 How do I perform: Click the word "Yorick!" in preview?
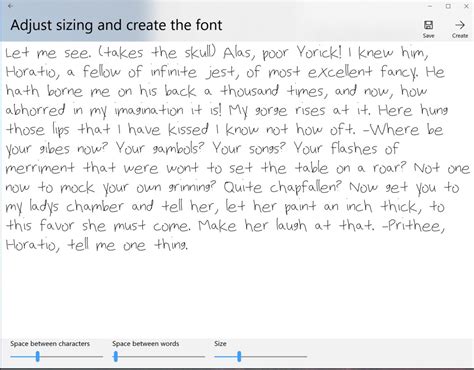coord(319,52)
